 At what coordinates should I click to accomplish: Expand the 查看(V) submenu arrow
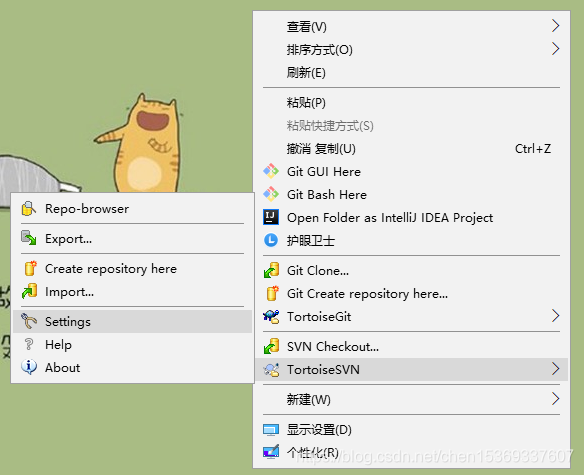pyautogui.click(x=555, y=26)
